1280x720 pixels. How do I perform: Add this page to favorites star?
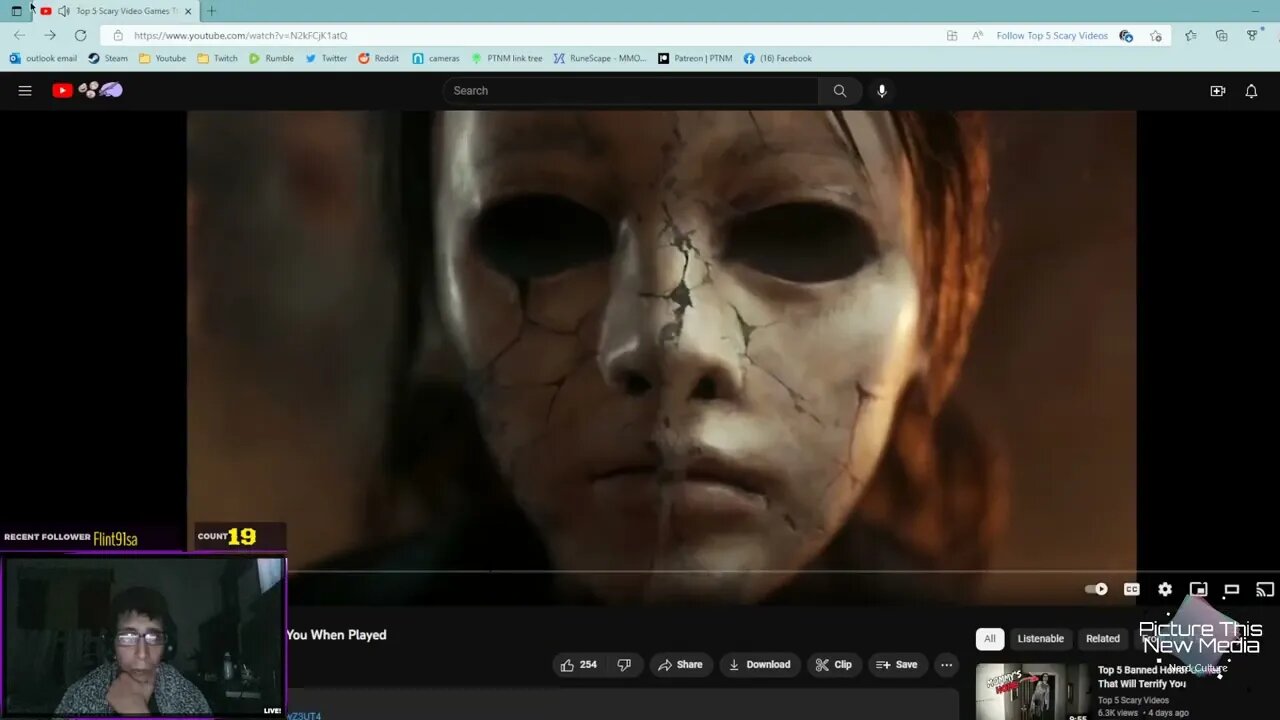[x=1156, y=35]
